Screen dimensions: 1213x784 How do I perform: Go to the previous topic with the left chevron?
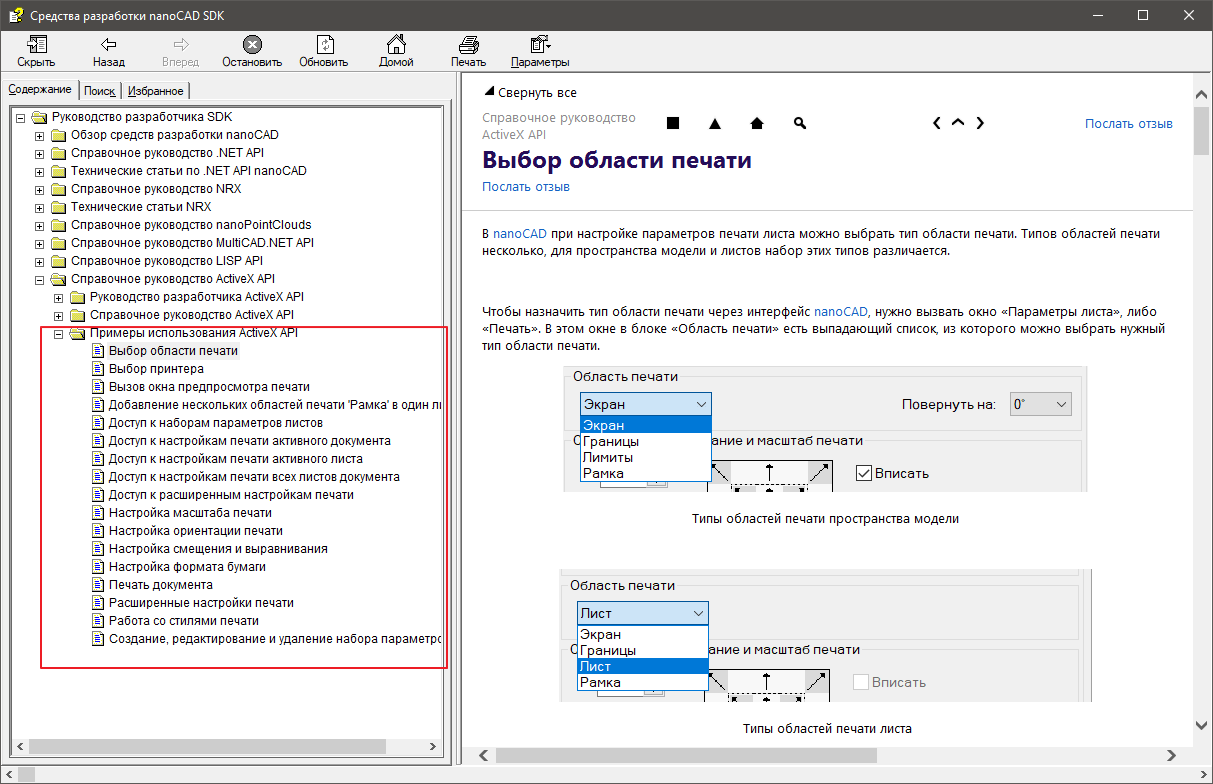tap(937, 123)
